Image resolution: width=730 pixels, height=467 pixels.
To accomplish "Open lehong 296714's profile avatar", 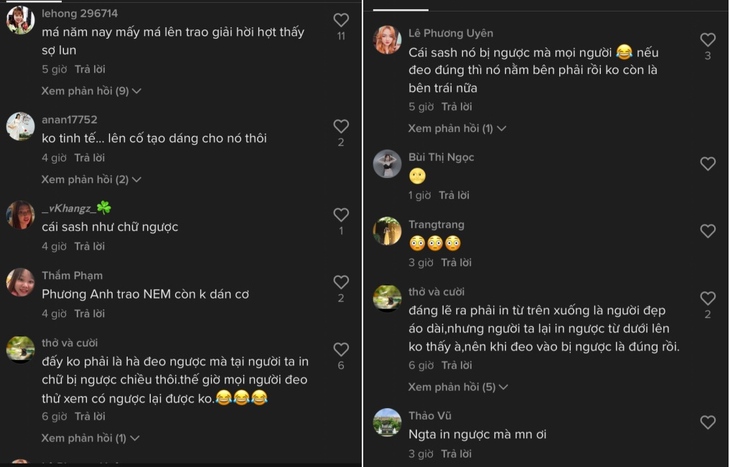I will pos(21,20).
